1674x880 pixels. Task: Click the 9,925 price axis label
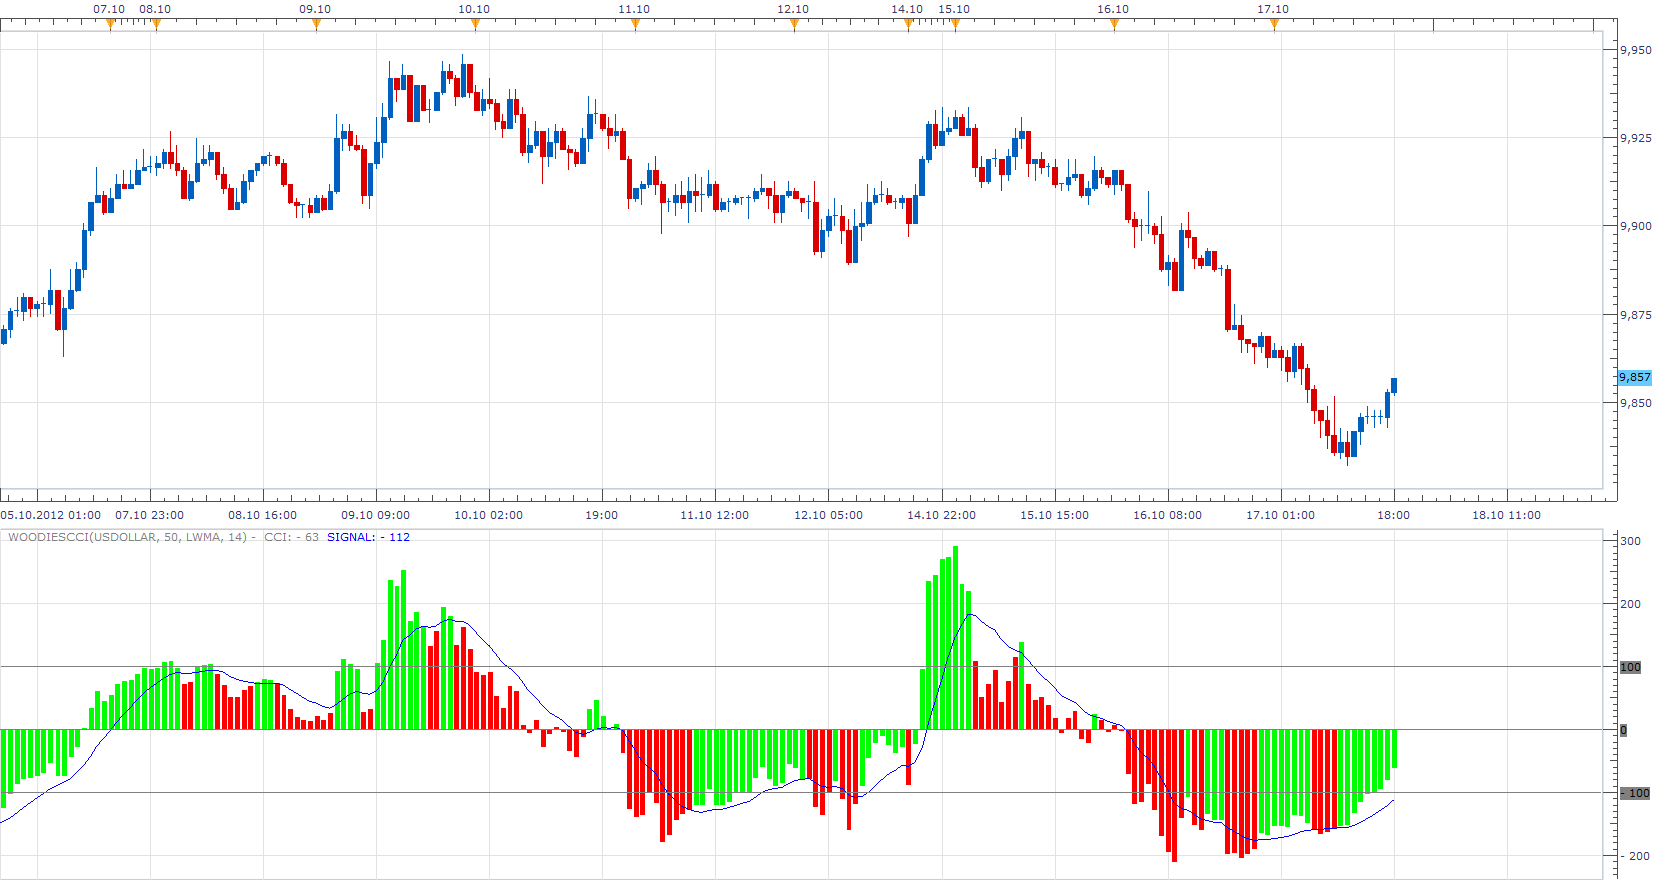point(1636,138)
